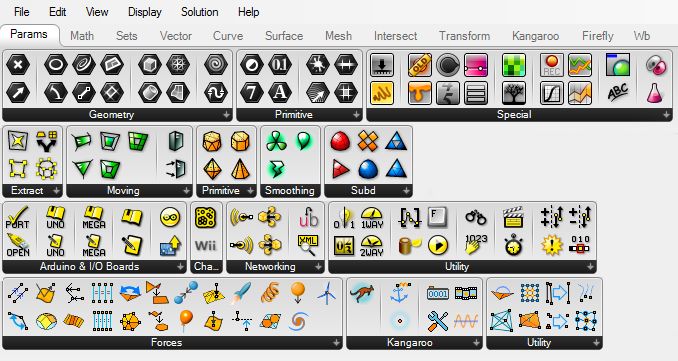The height and width of the screenshot is (361, 678).
Task: Select the Kangaroo physics engine icon
Action: coord(362,293)
